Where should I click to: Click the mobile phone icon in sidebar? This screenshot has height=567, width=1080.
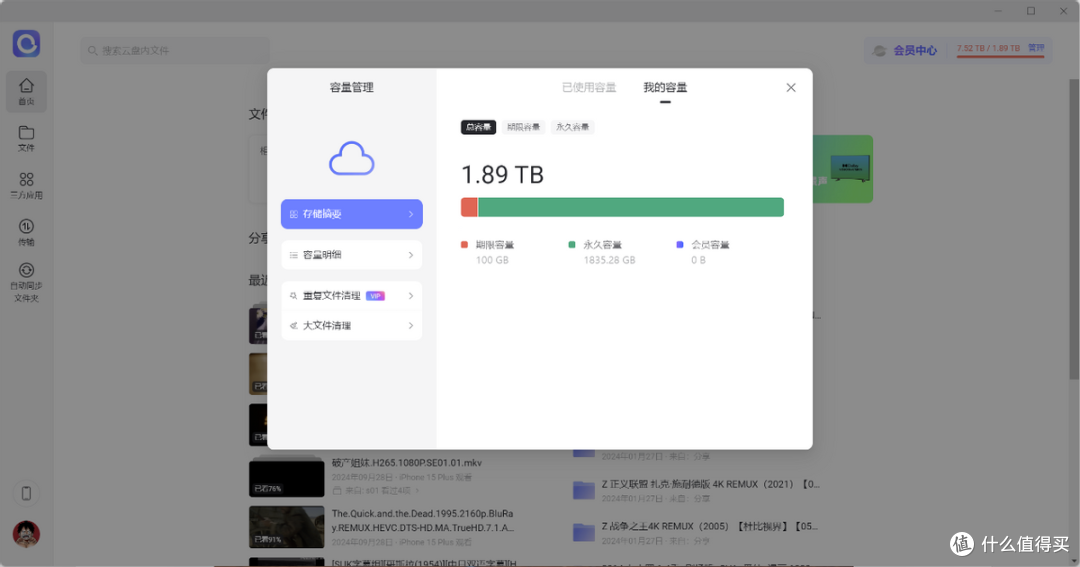click(26, 493)
